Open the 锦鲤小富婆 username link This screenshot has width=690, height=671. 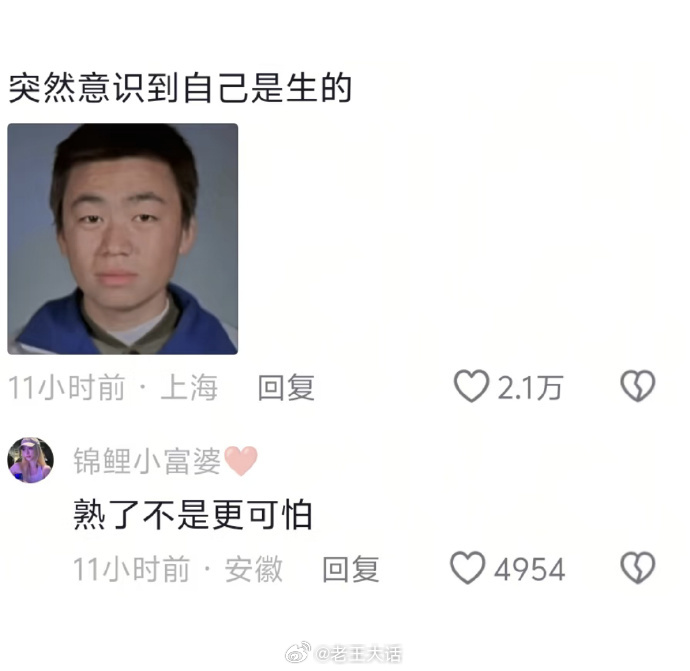point(147,461)
